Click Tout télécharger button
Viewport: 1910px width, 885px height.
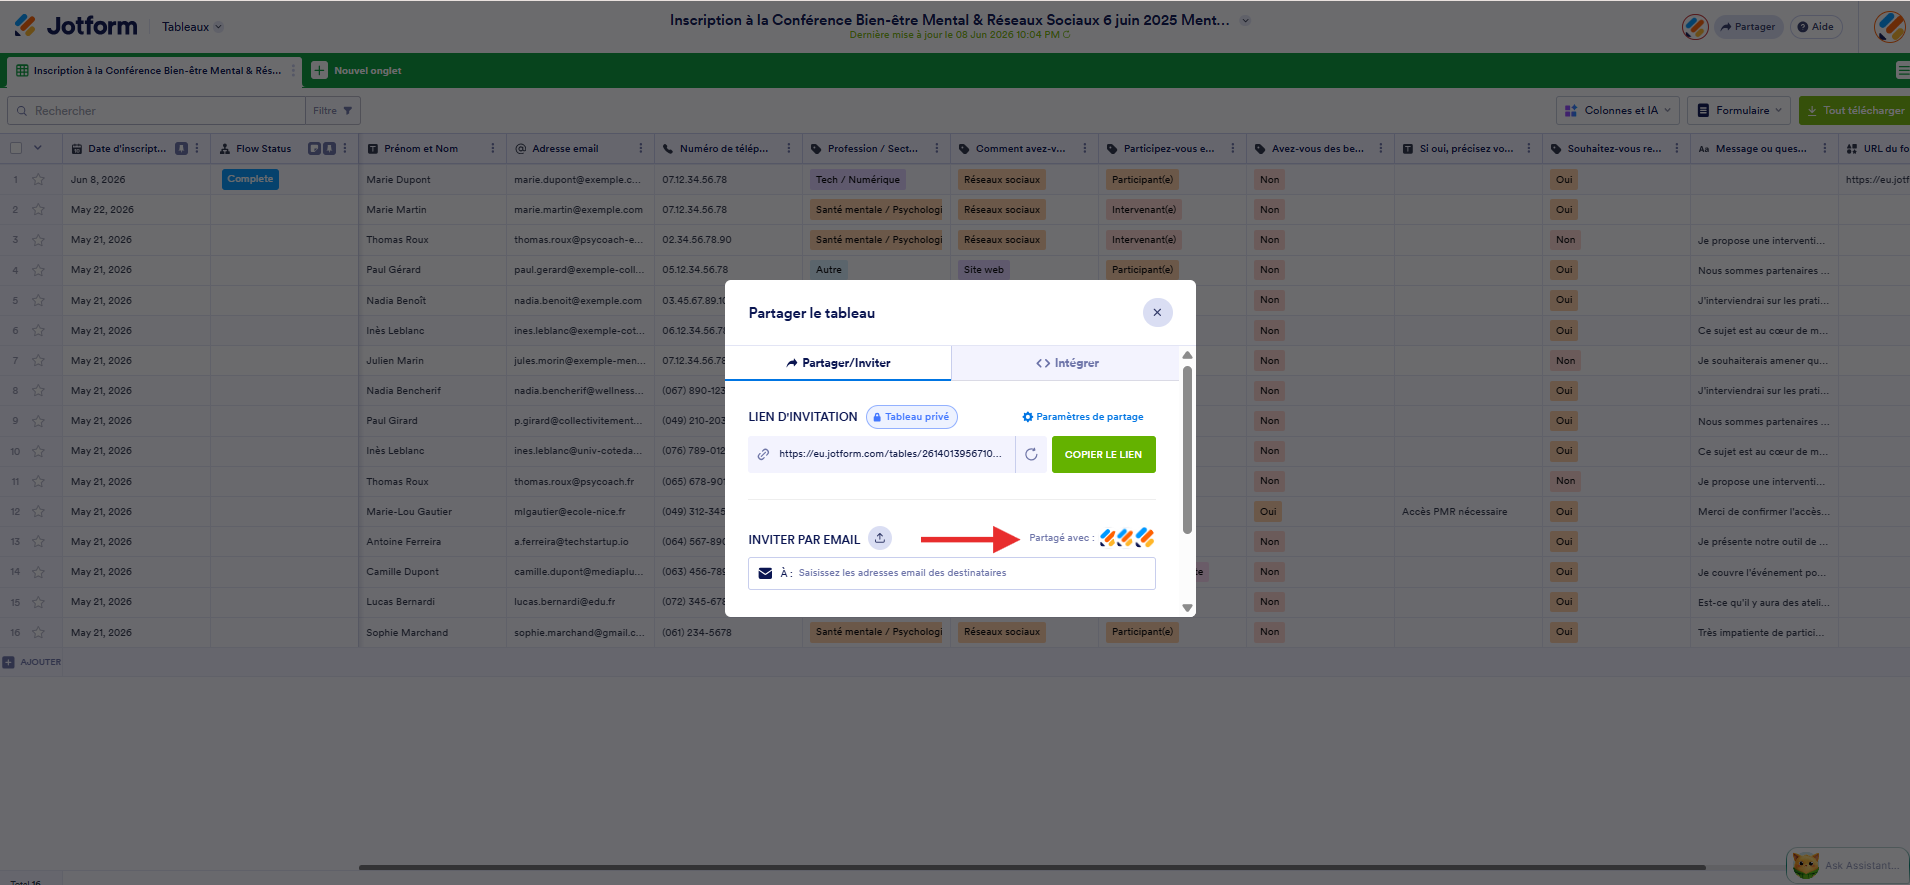pos(1855,111)
